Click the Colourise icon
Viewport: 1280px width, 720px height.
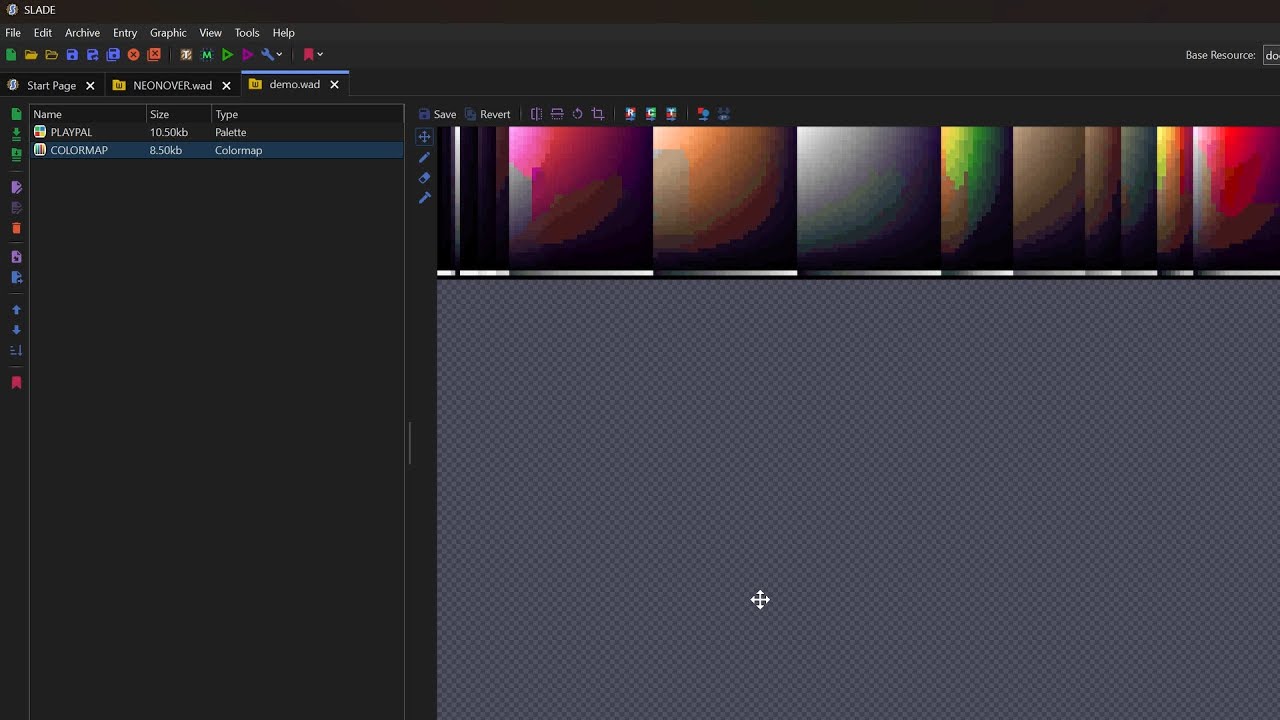pos(651,114)
